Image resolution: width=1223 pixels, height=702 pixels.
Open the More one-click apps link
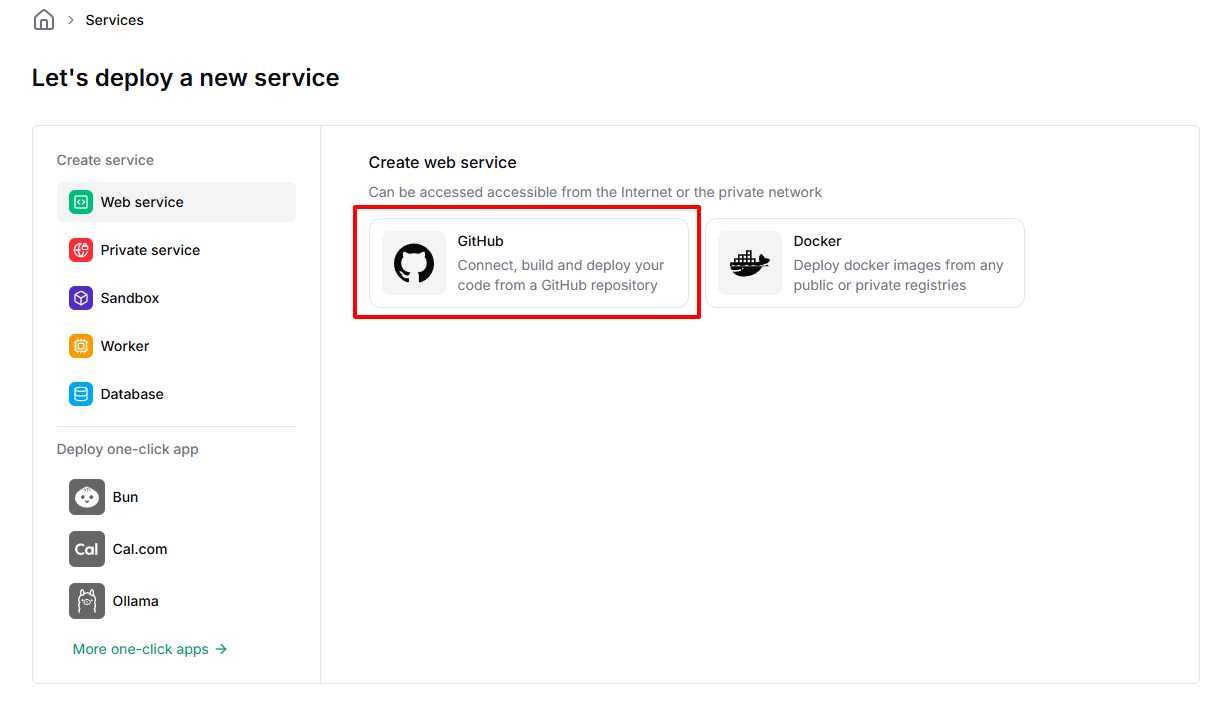pos(150,649)
